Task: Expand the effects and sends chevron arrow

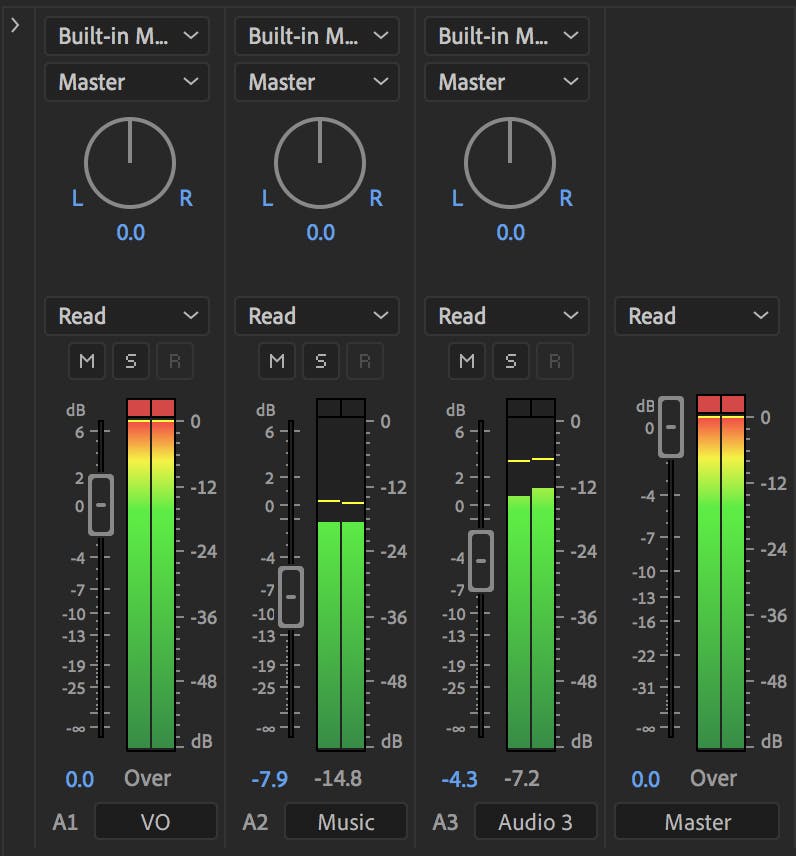Action: [15, 25]
